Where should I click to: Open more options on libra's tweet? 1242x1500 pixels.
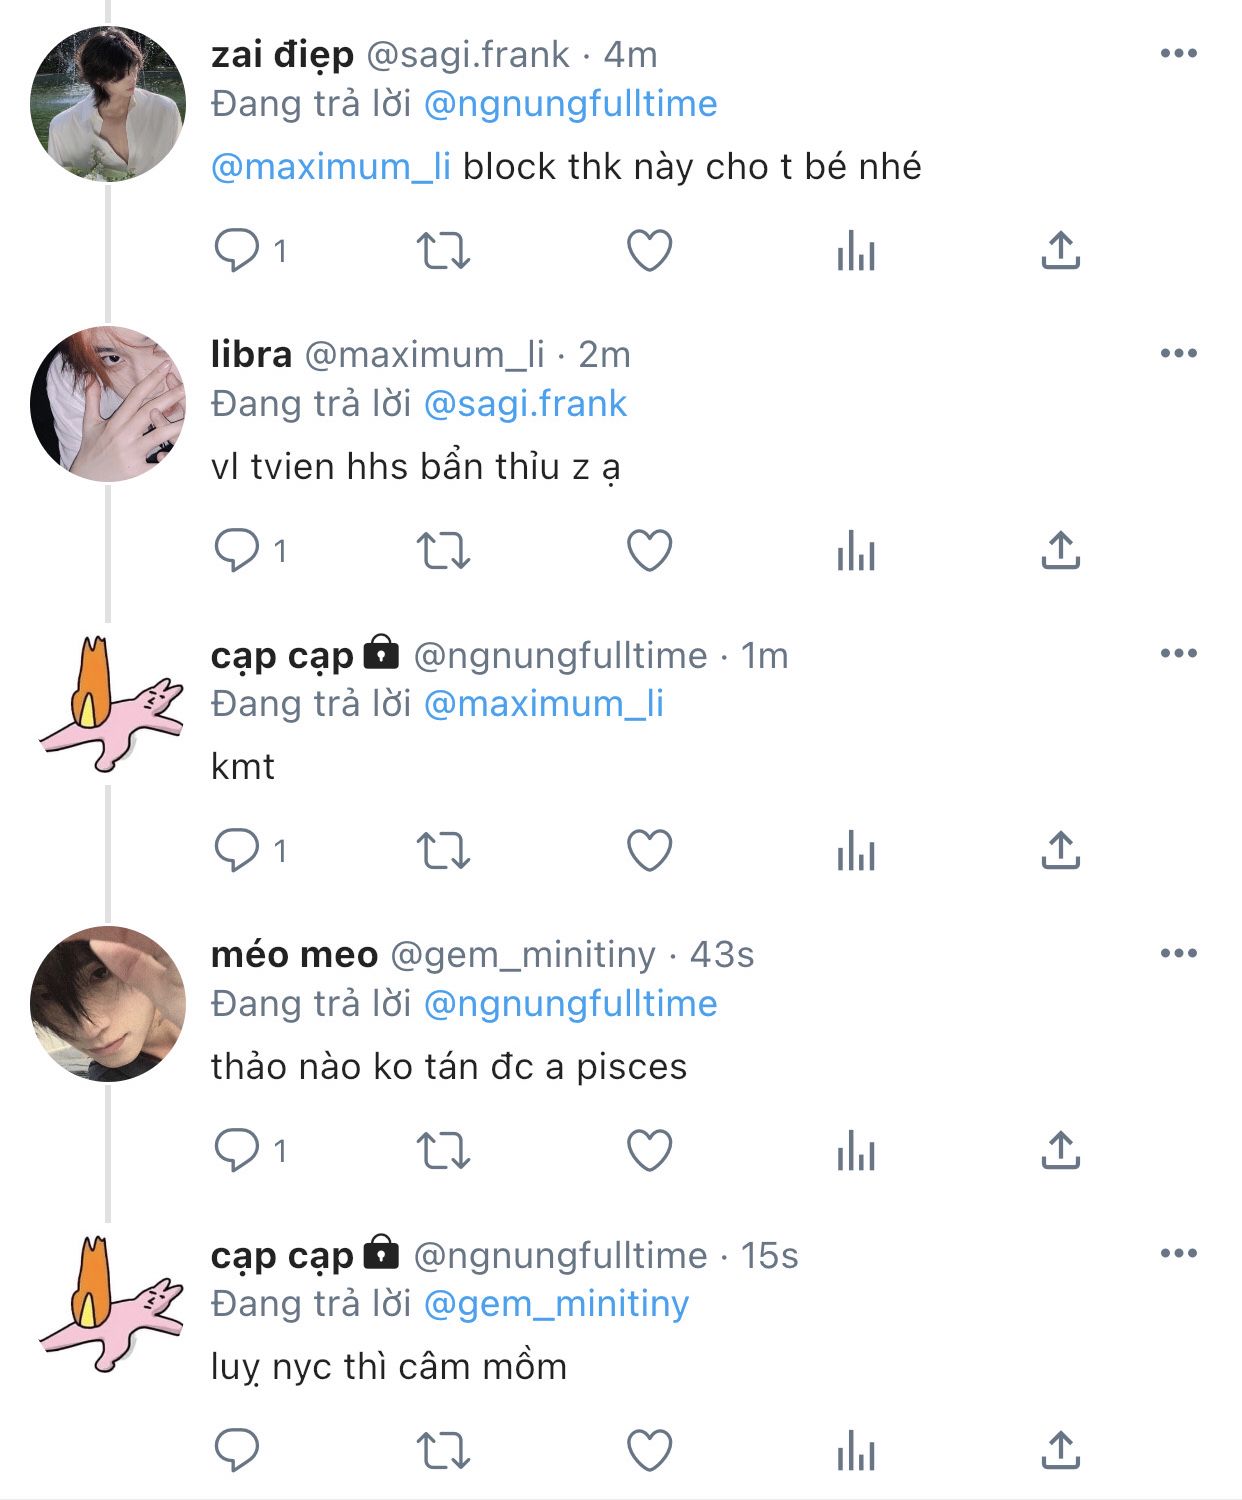click(1179, 354)
